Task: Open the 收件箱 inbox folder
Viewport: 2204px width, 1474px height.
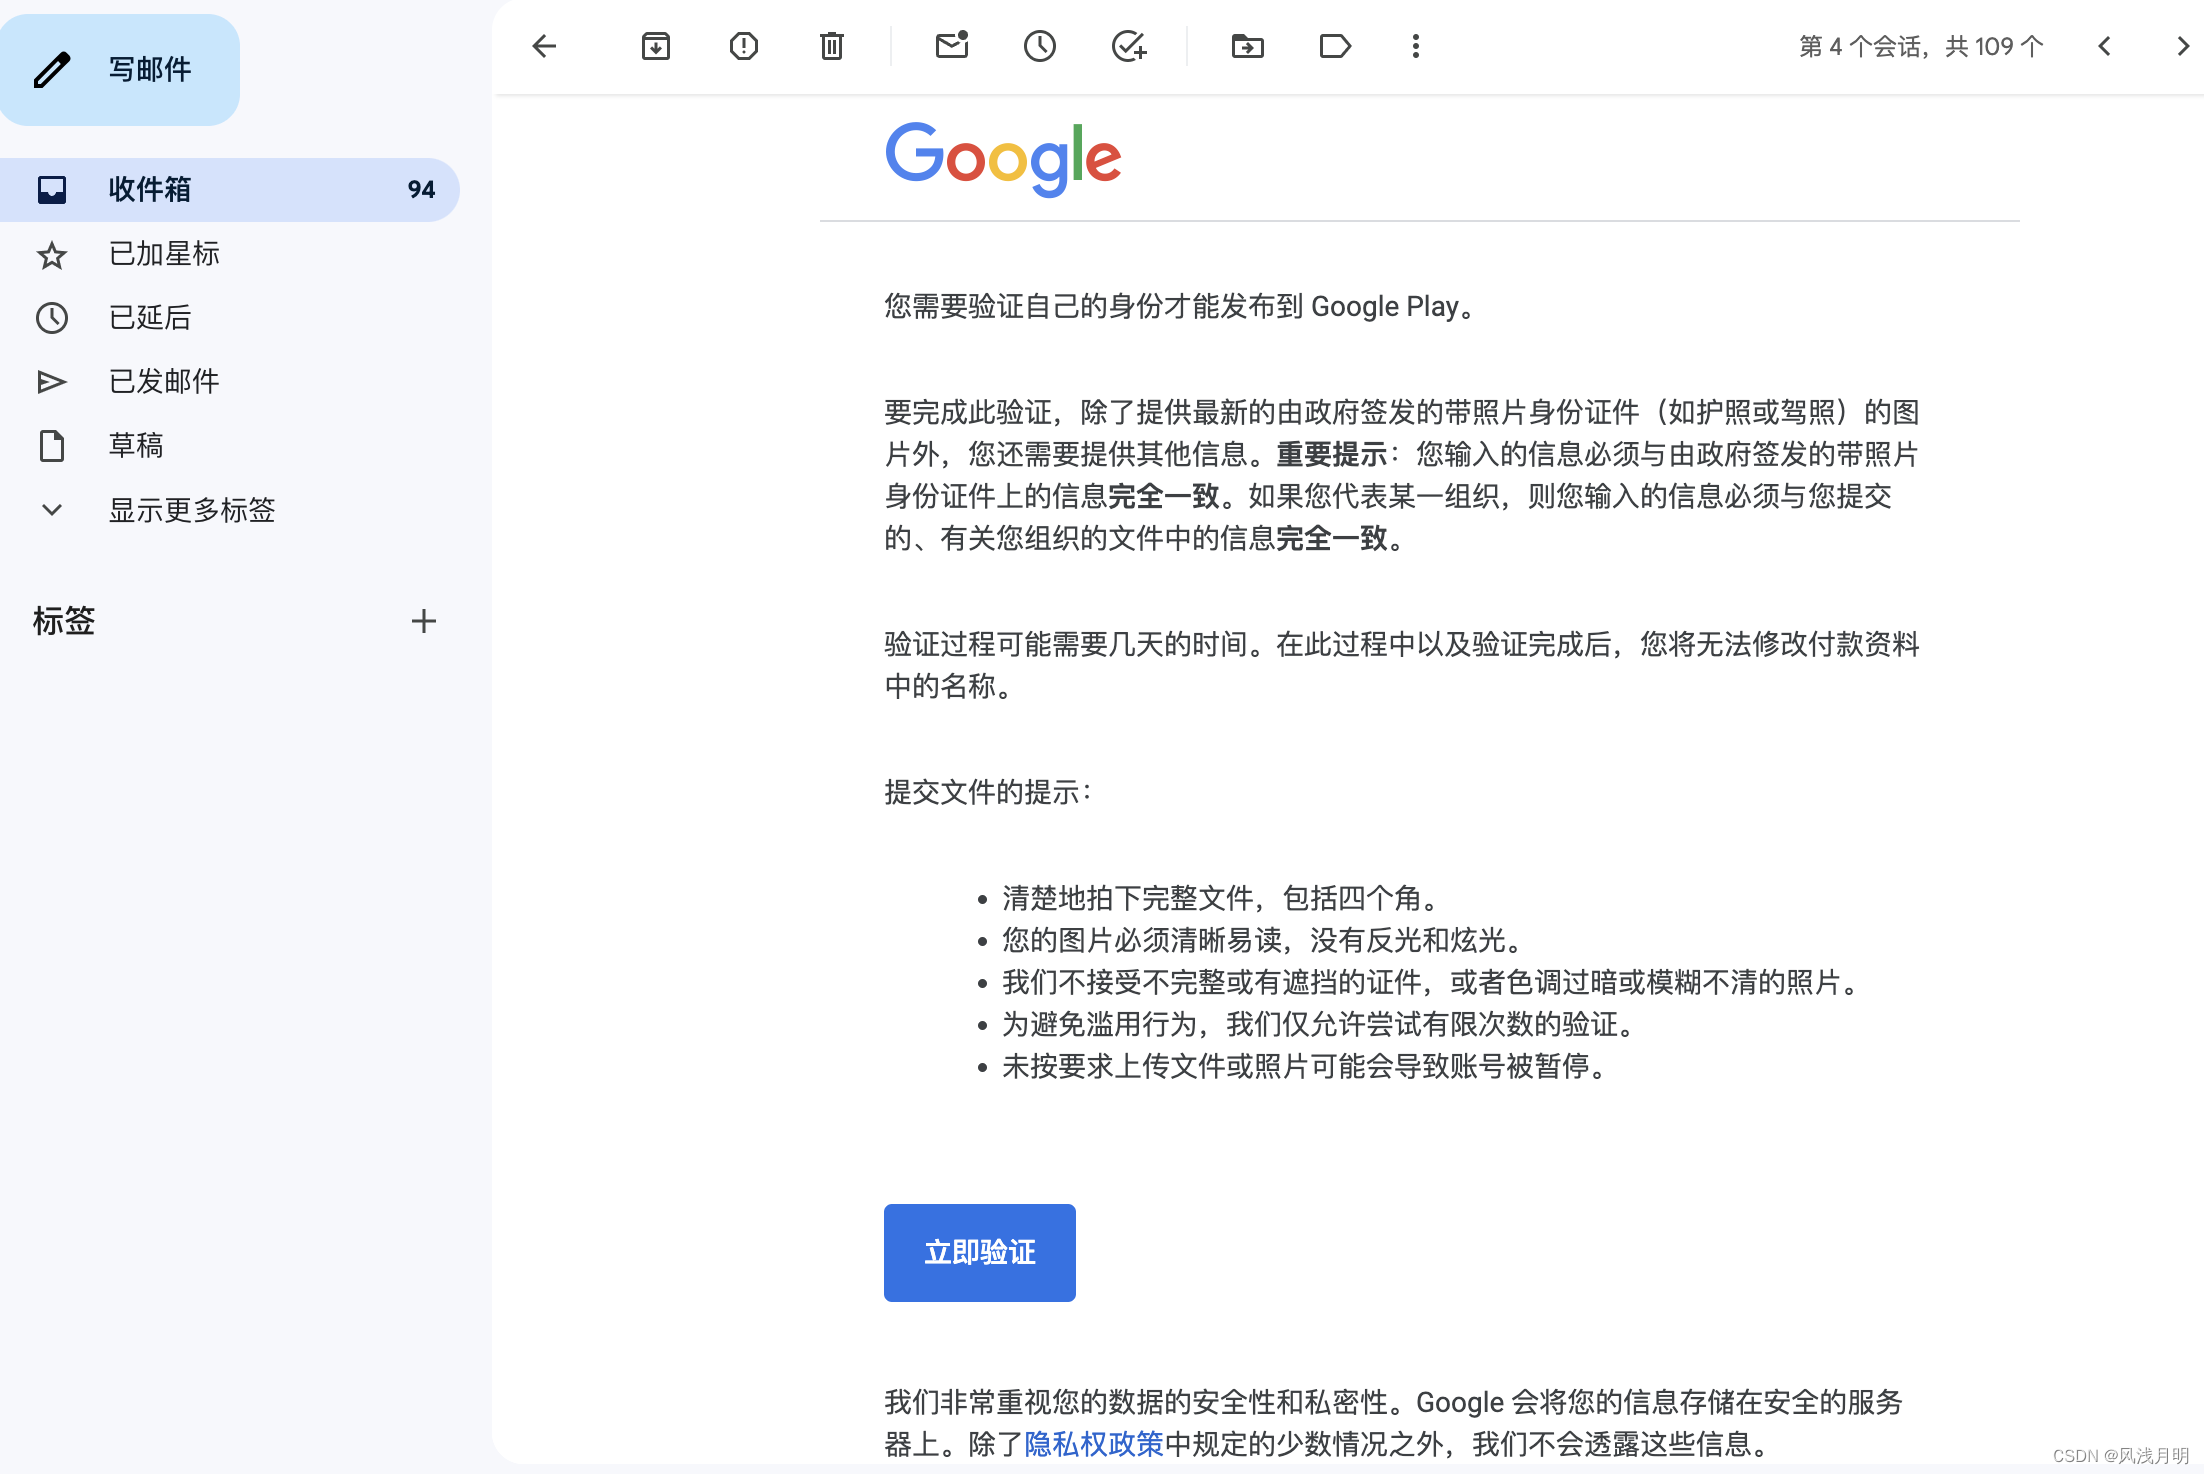Action: (x=150, y=190)
